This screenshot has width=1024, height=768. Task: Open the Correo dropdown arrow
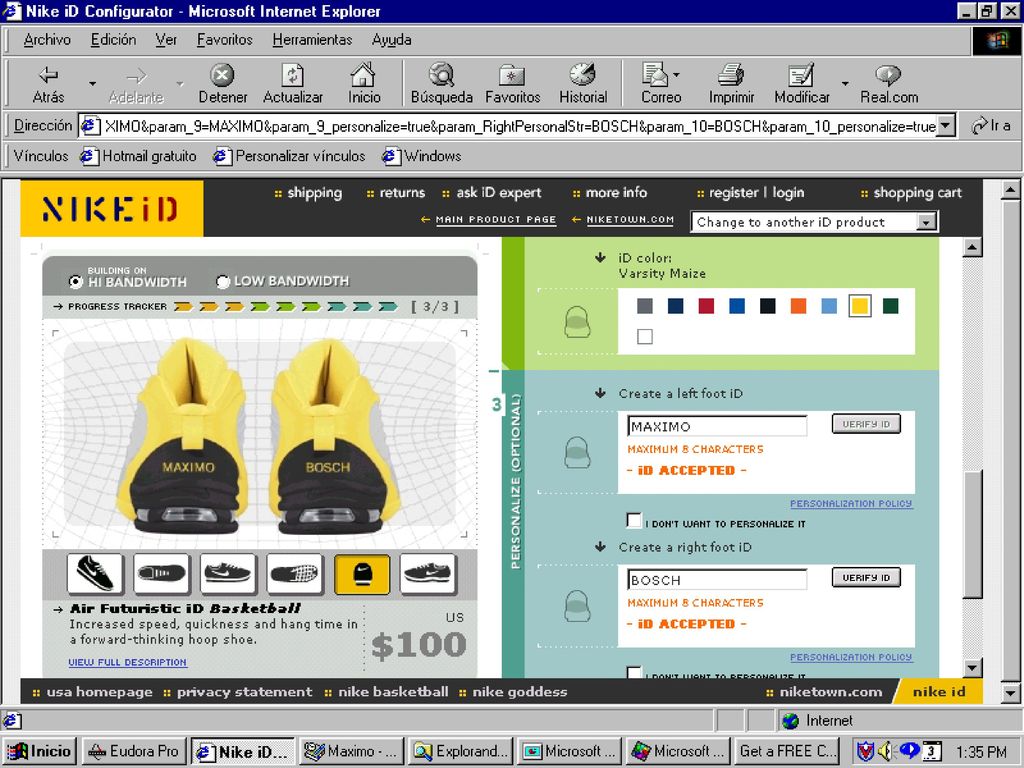click(x=676, y=74)
